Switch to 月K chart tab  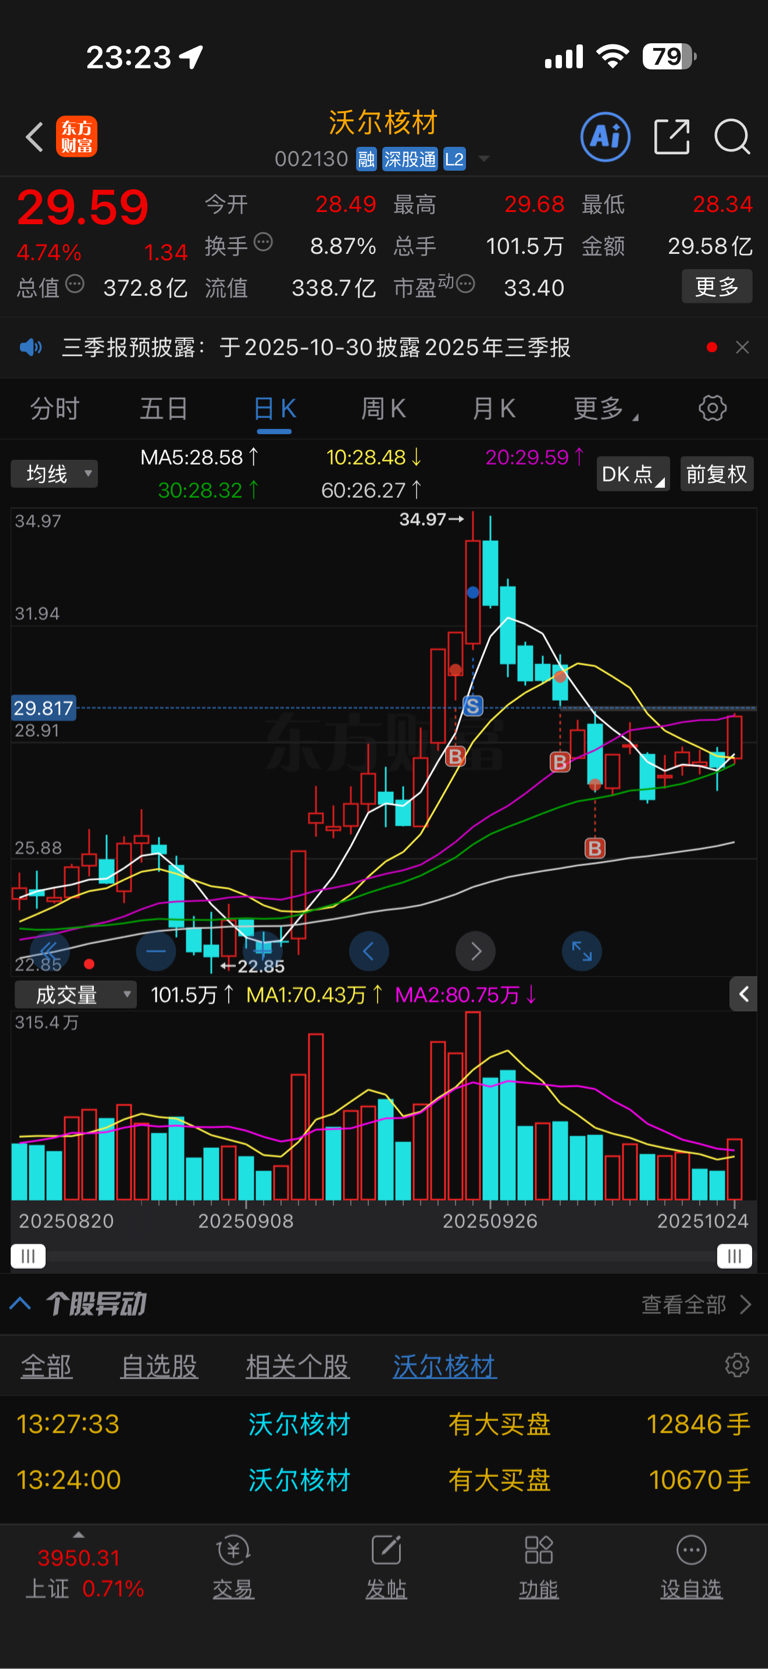pos(493,408)
